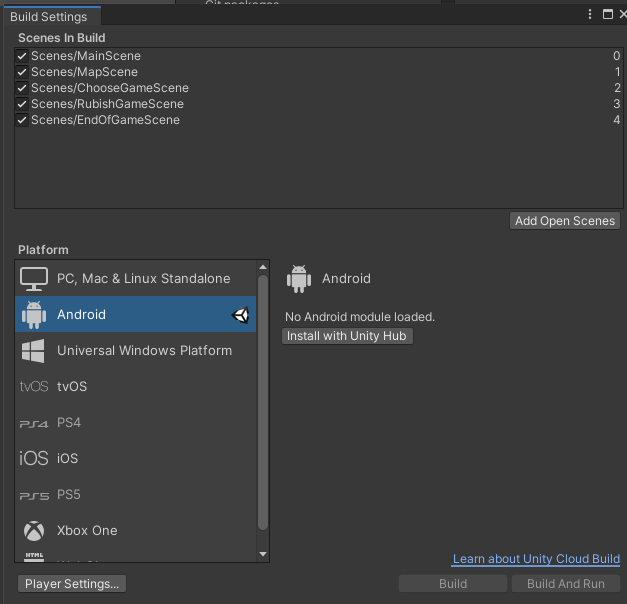
Task: Click the tvOS platform icon
Action: click(x=34, y=386)
